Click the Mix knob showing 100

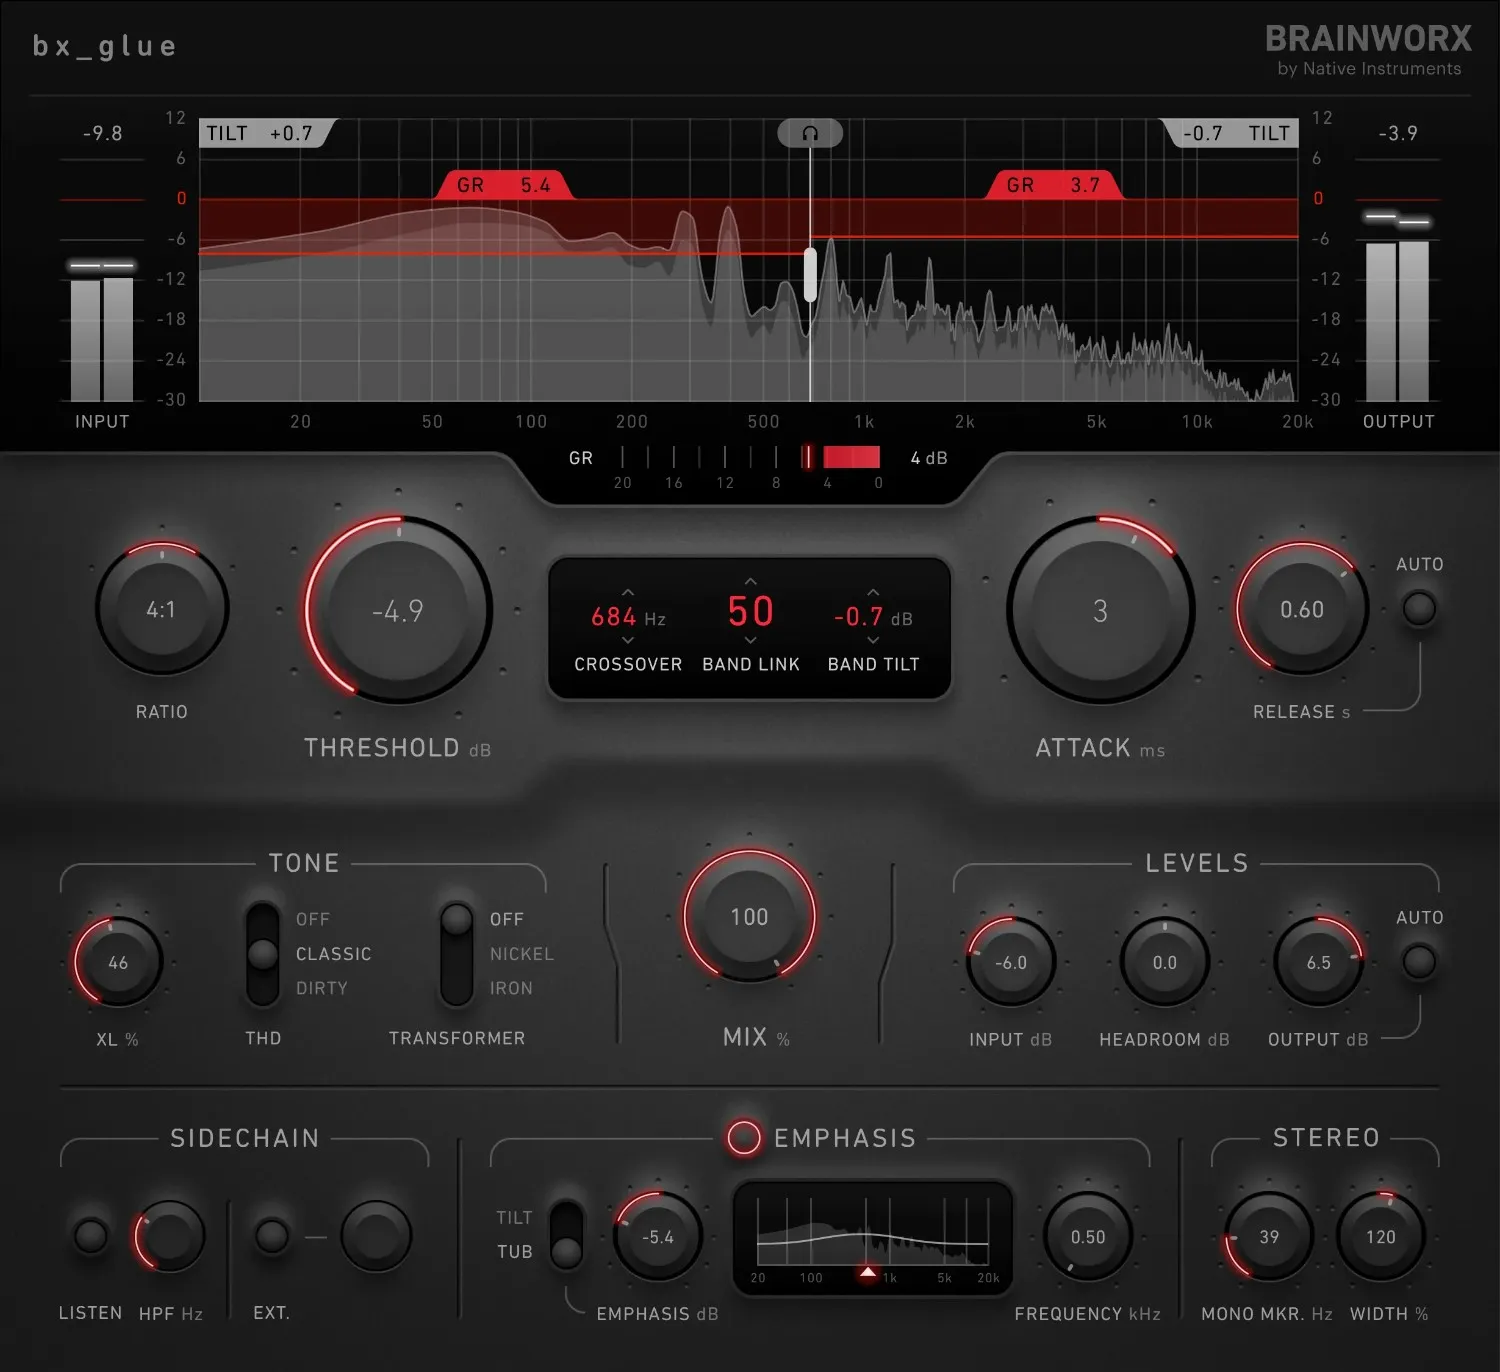(x=749, y=916)
